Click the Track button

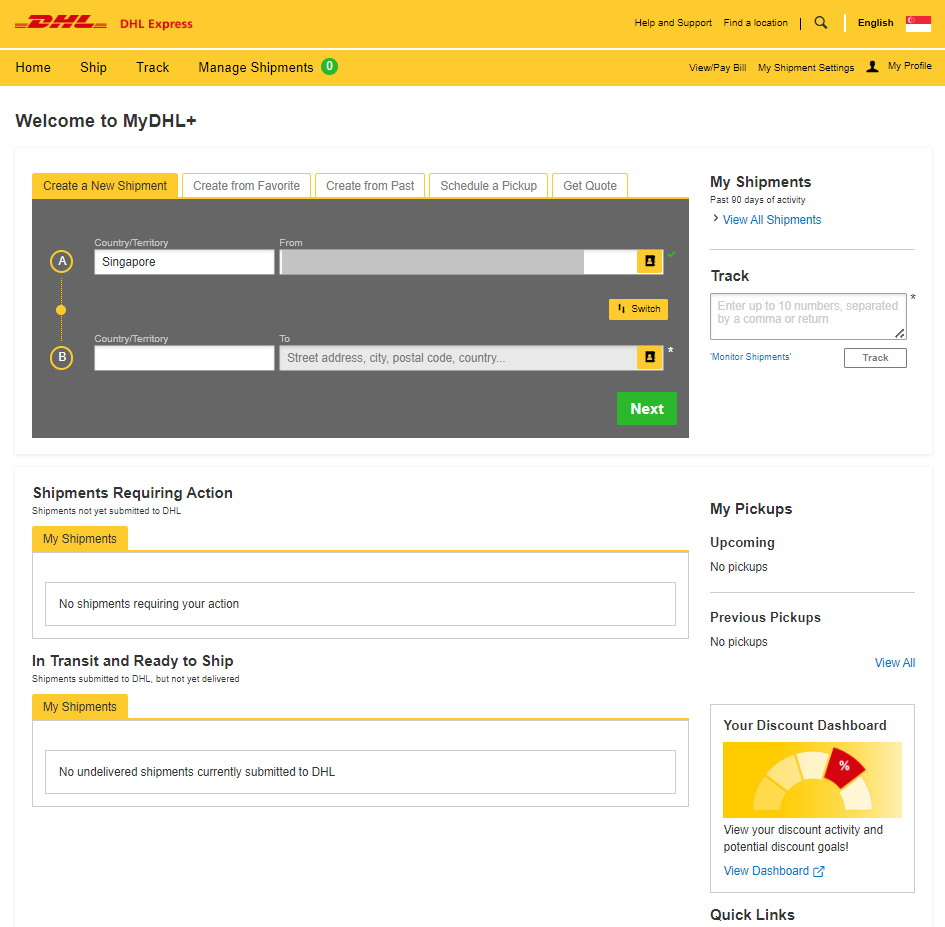tap(875, 358)
